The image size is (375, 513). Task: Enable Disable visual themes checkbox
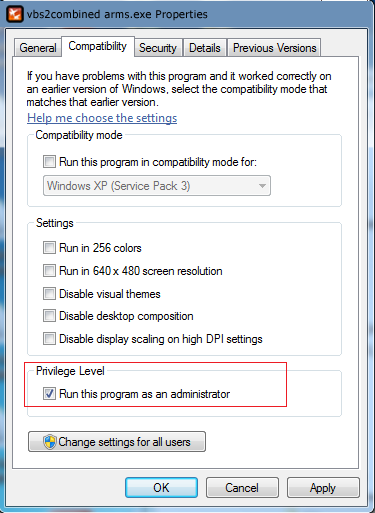point(49,294)
